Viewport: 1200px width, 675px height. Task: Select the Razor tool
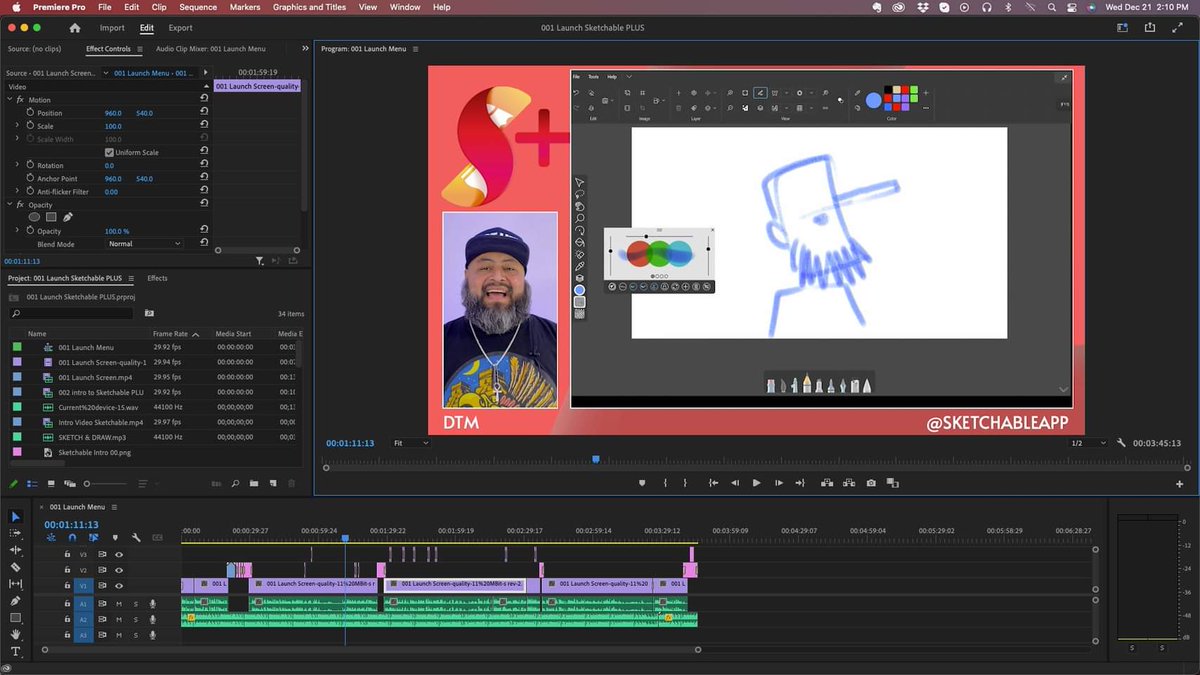pos(15,565)
